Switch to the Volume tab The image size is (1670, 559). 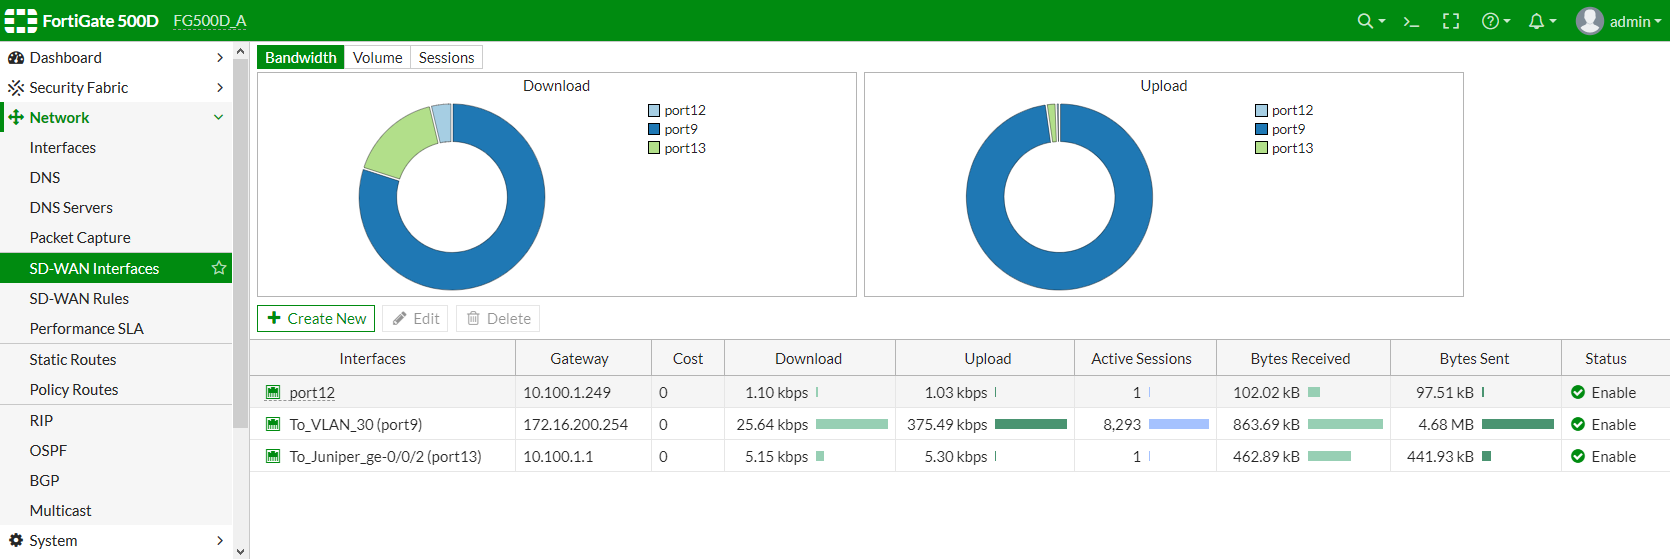pos(378,58)
